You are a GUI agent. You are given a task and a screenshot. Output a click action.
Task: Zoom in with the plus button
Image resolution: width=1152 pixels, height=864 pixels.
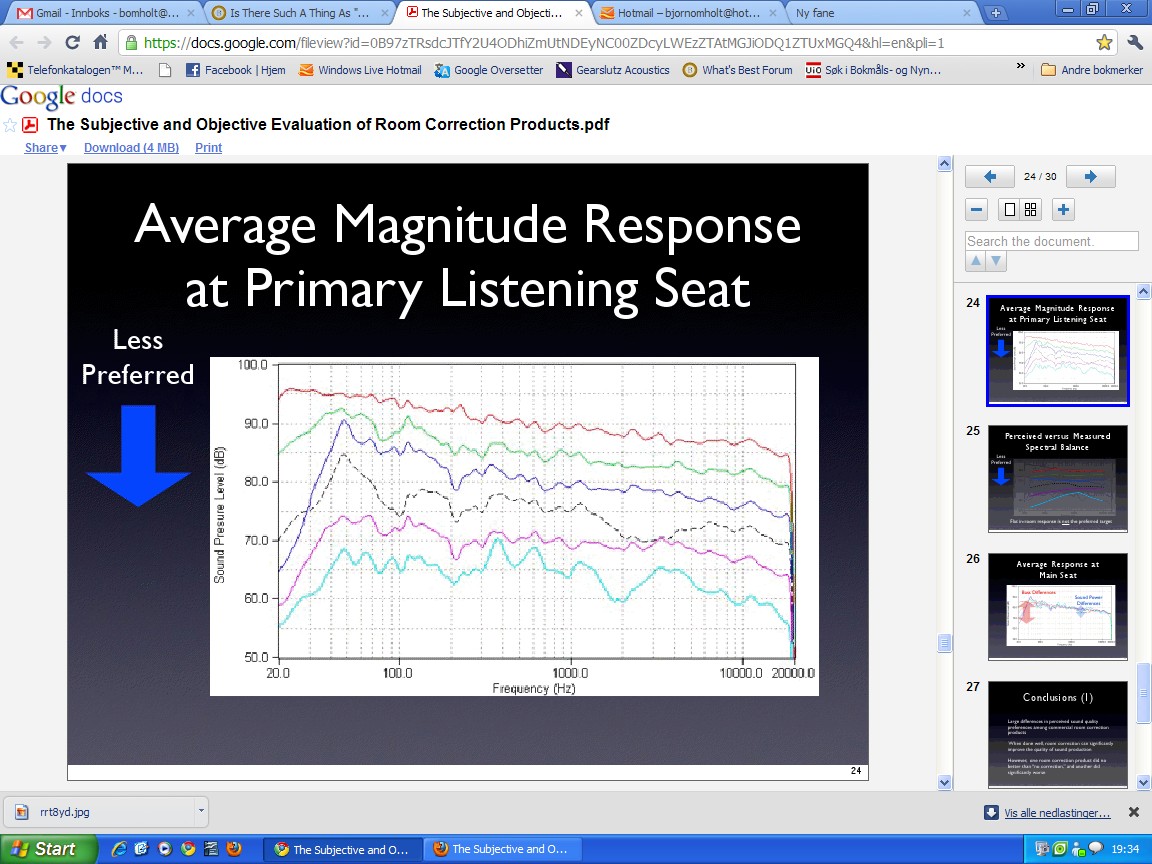[x=1064, y=210]
